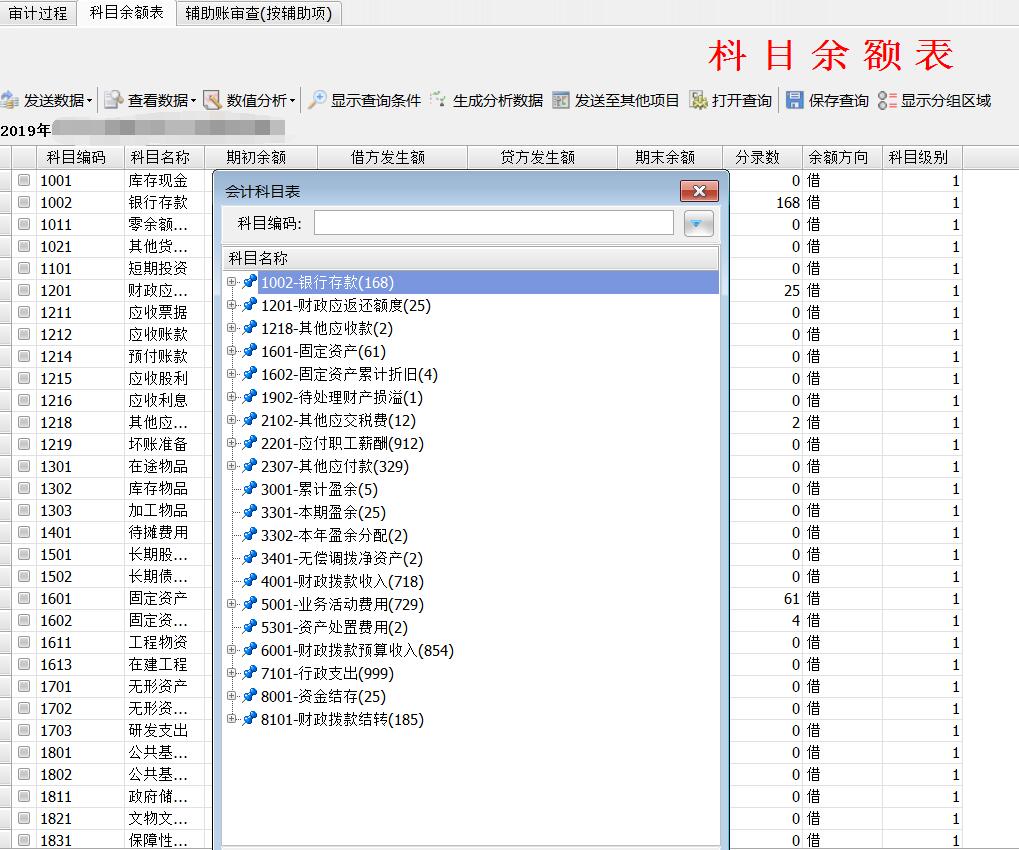Viewport: 1019px width, 850px height.
Task: Click the 发送数据 toolbar icon
Action: point(11,100)
